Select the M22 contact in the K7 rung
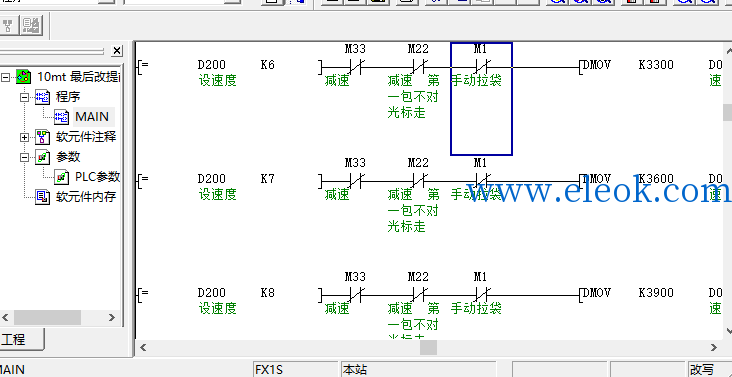The image size is (732, 377). point(418,181)
